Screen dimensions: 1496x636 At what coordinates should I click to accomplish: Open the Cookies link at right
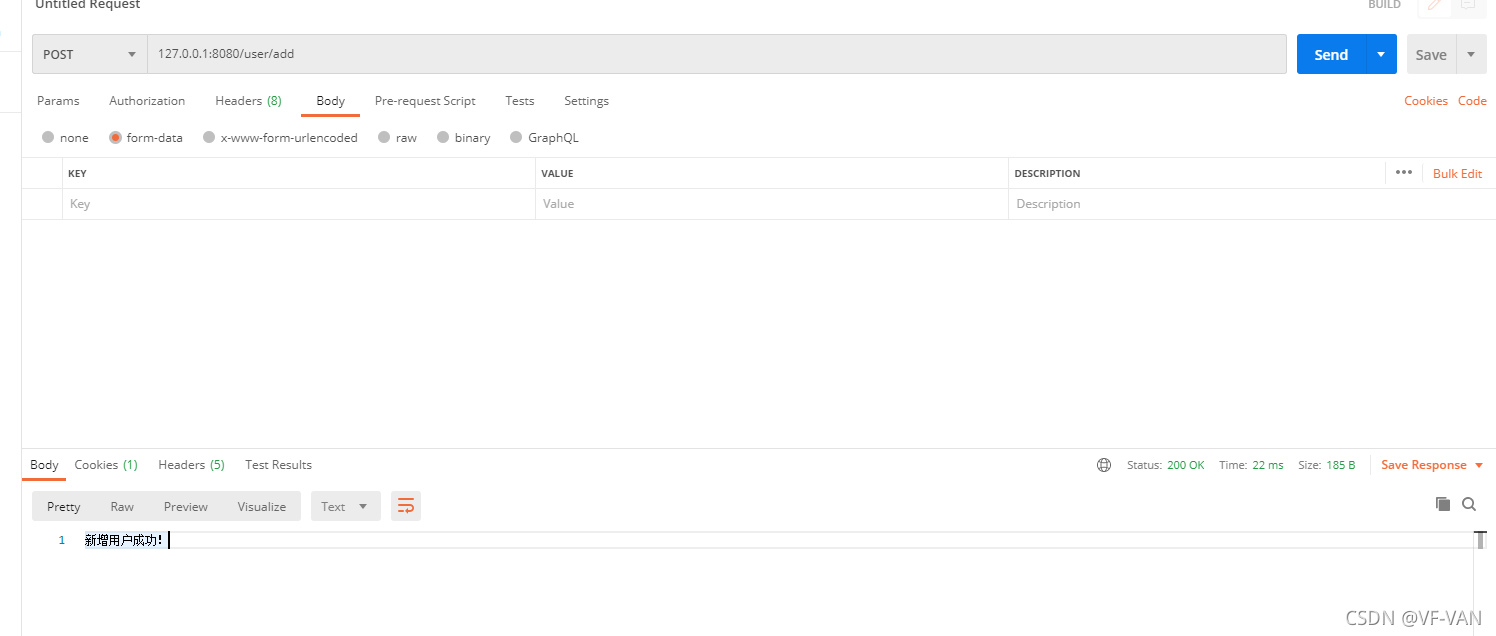click(x=1426, y=100)
